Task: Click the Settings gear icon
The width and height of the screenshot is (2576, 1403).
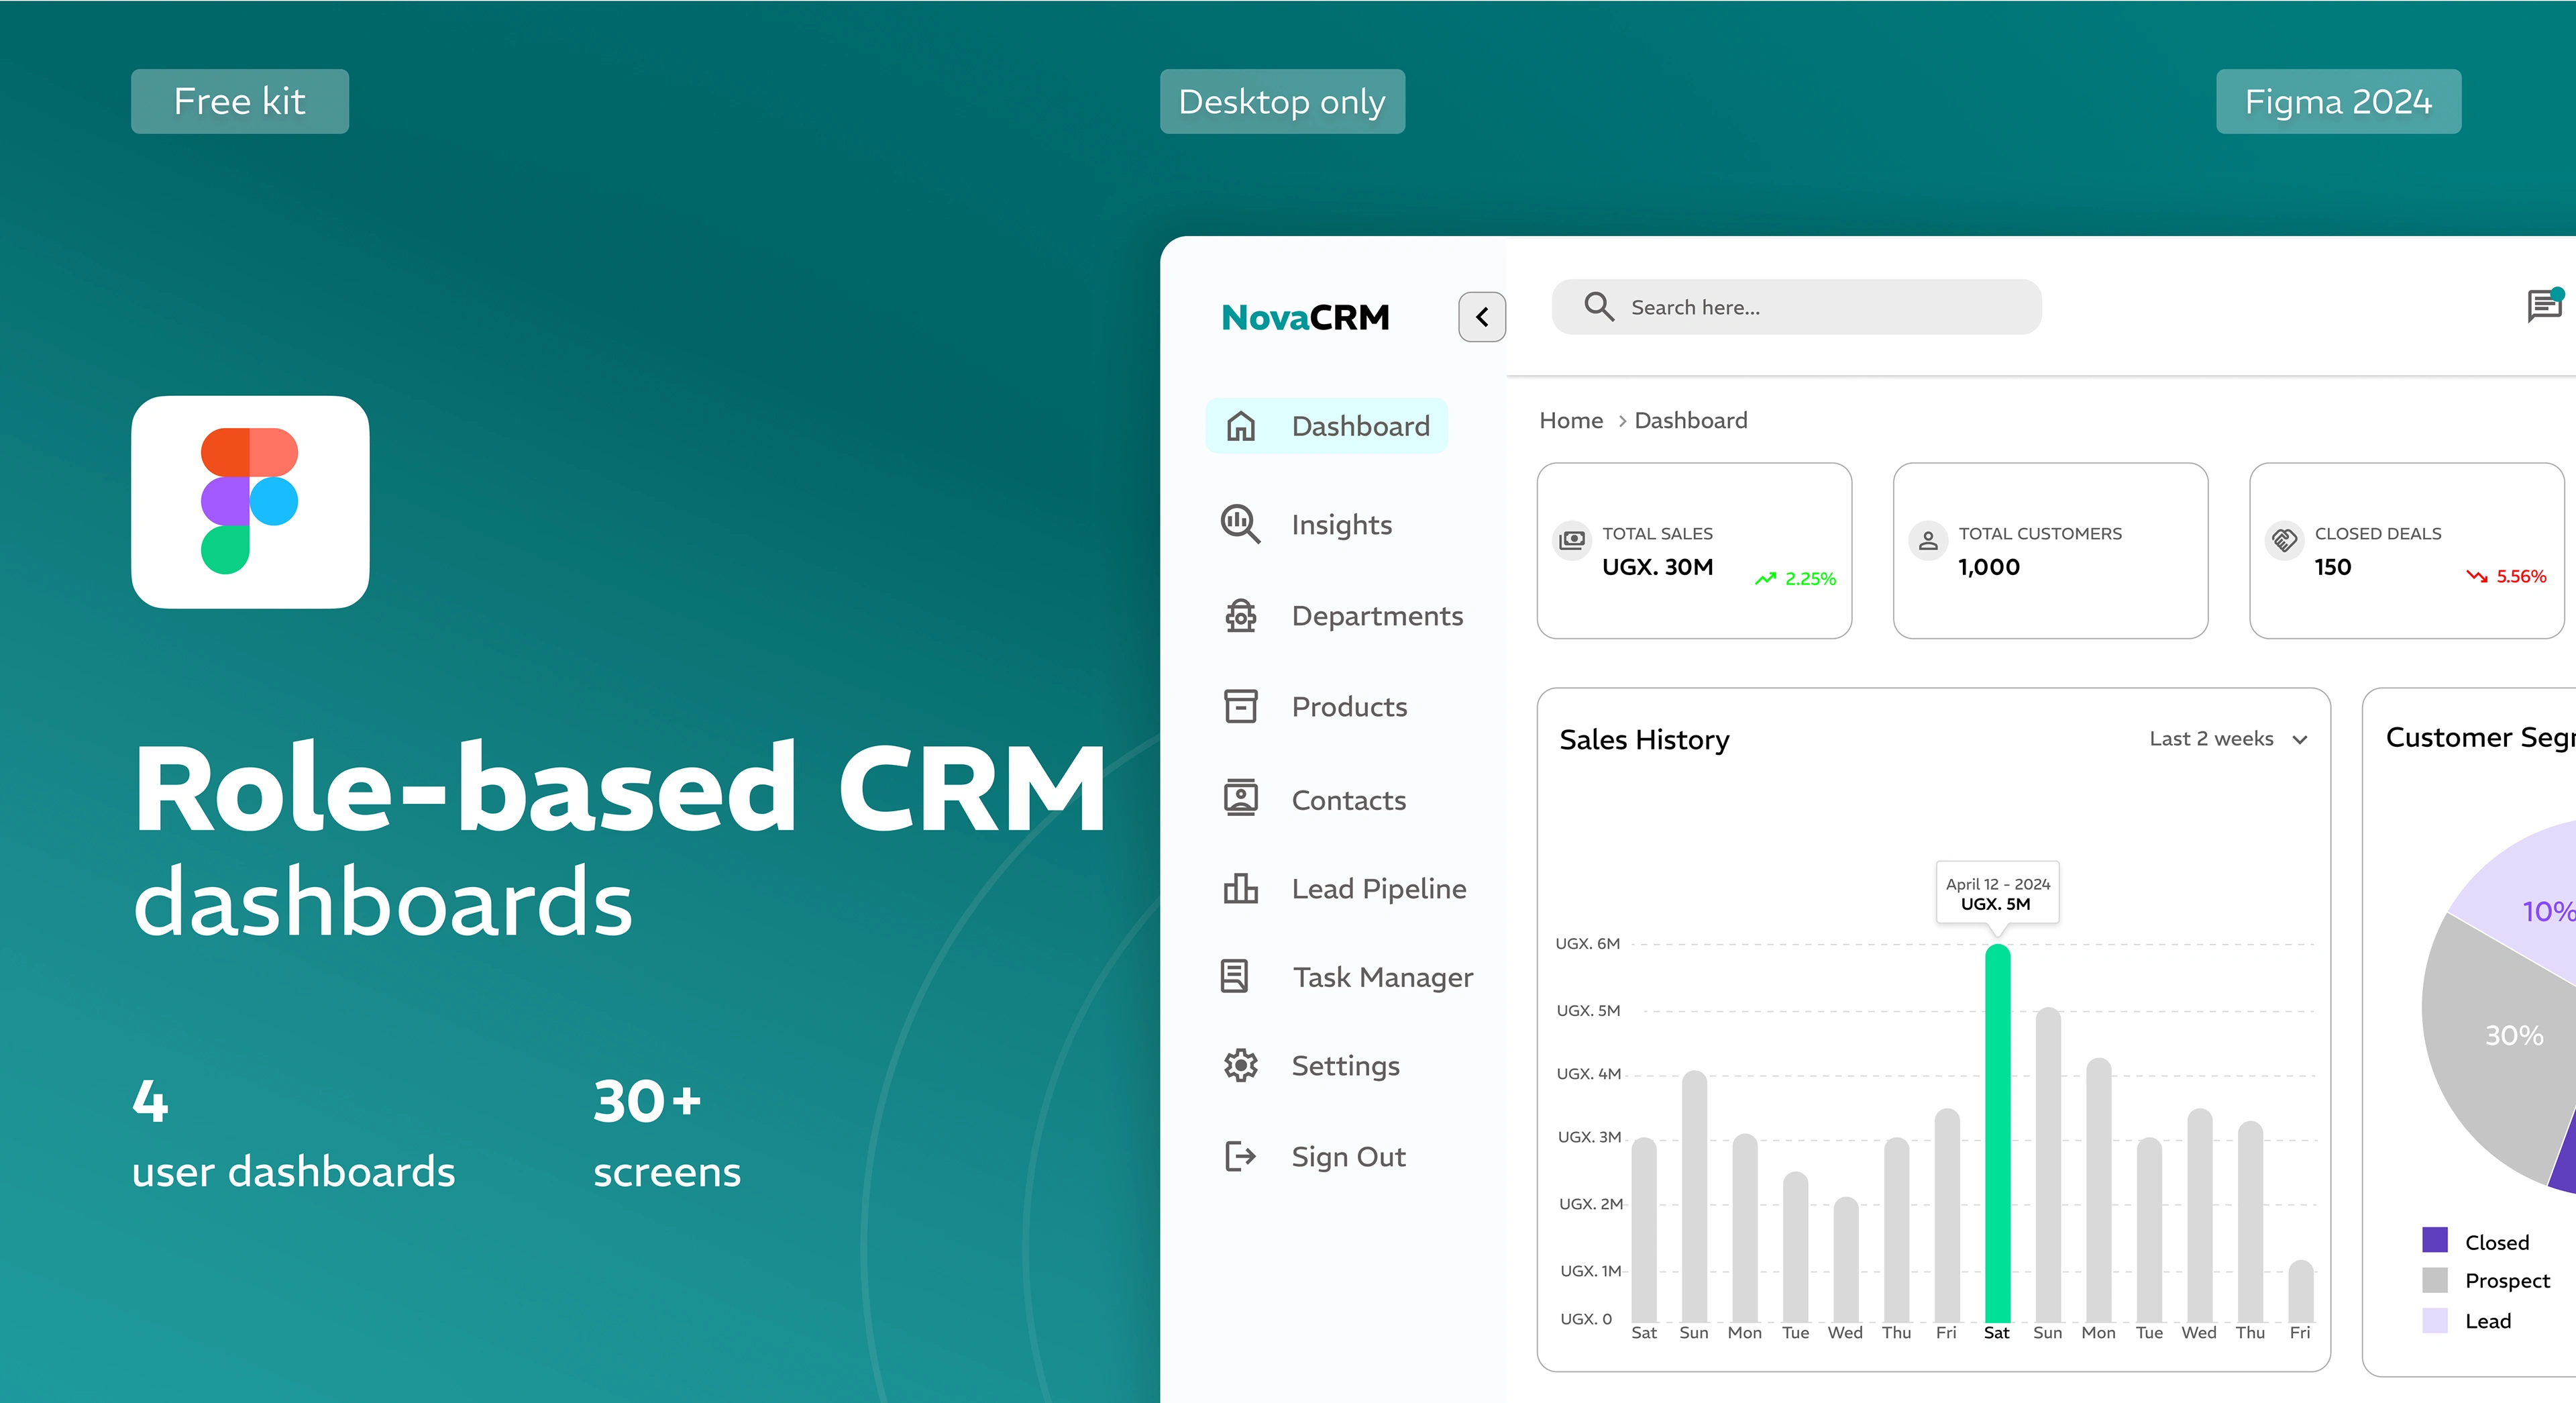Action: pyautogui.click(x=1240, y=1065)
